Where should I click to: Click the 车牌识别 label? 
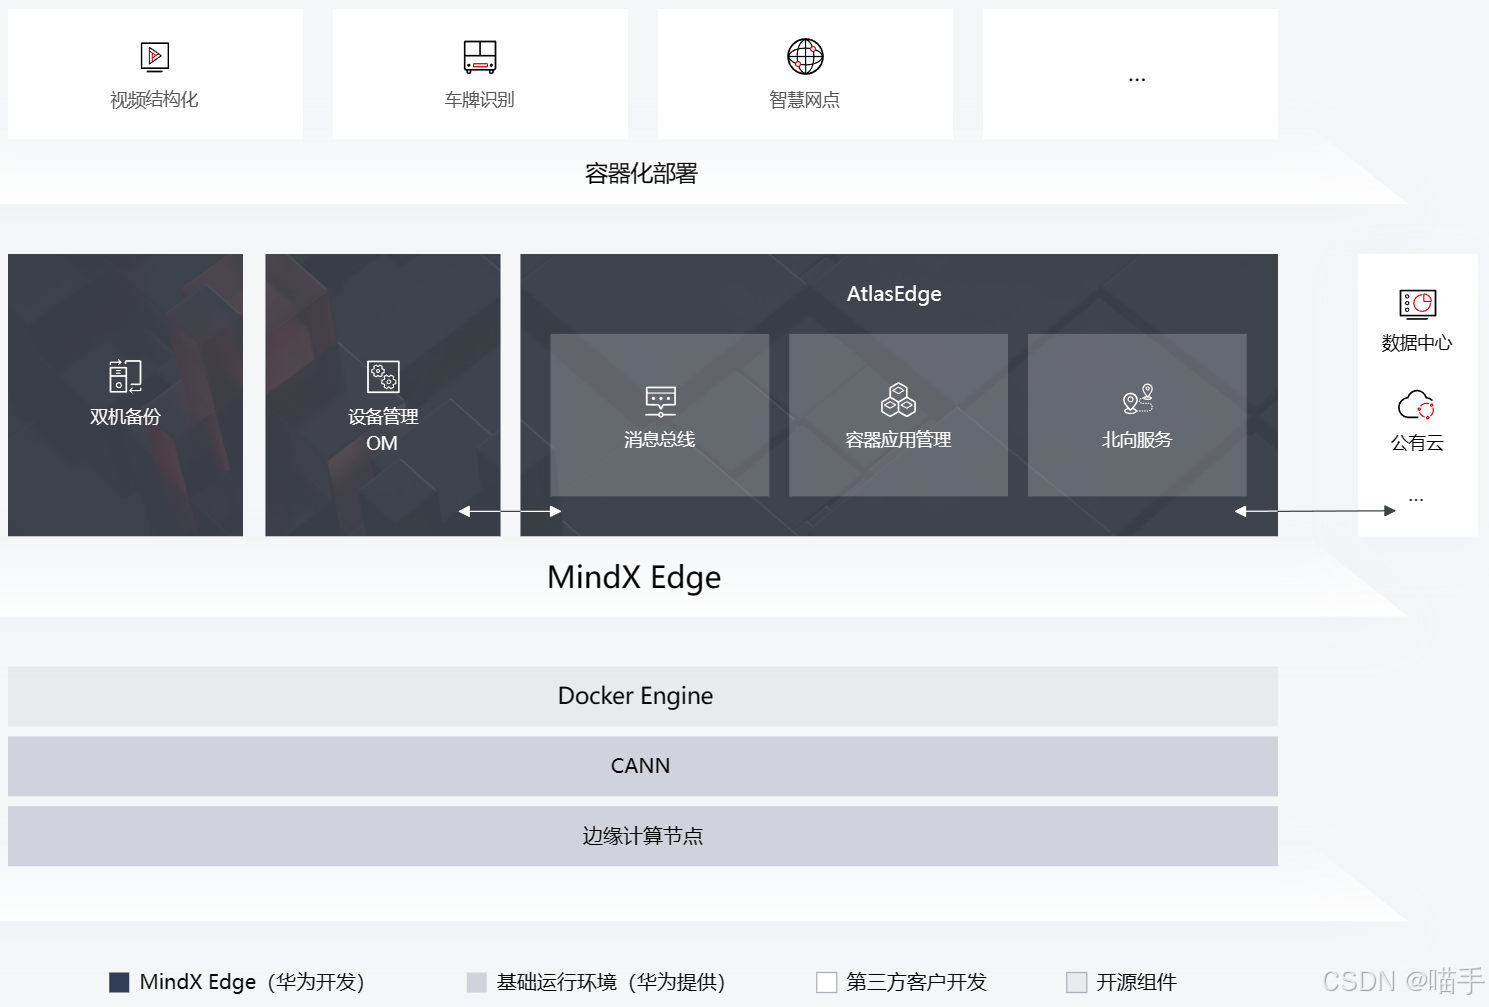(x=480, y=100)
